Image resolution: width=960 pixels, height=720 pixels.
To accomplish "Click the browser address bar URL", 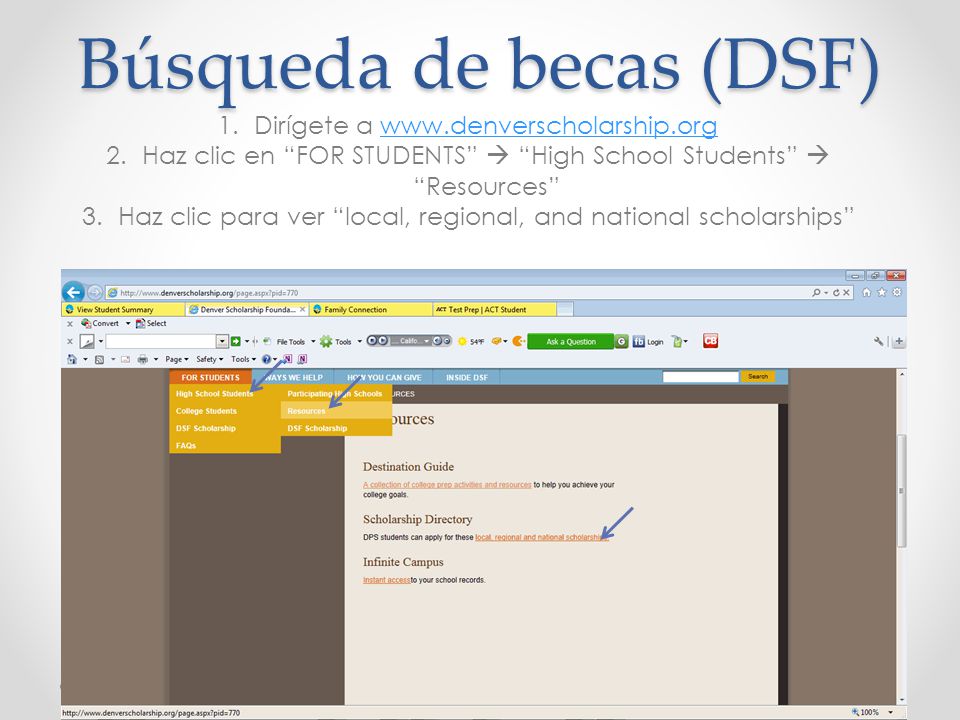I will coord(209,293).
